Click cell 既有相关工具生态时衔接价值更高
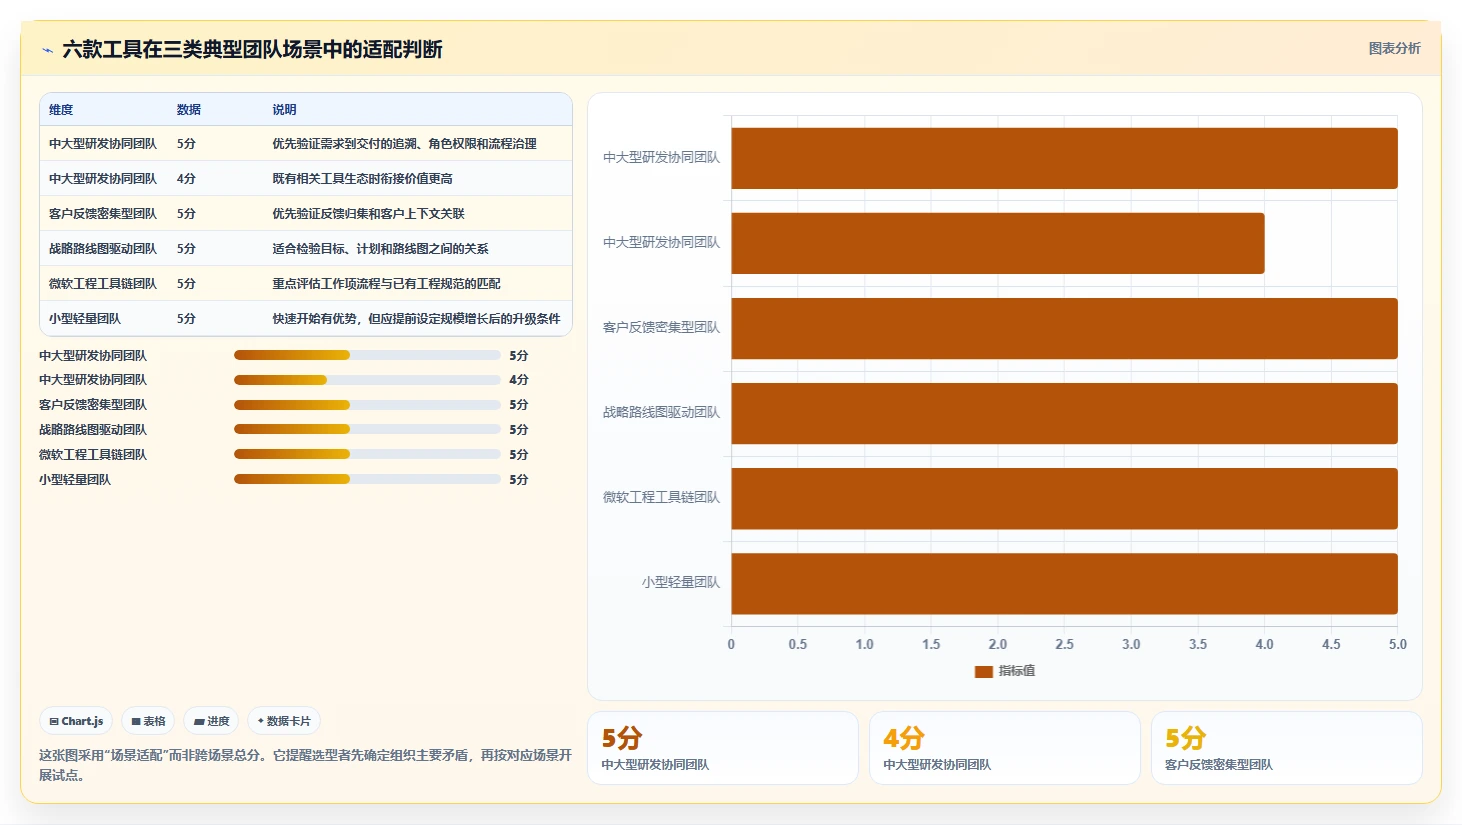The width and height of the screenshot is (1462, 825). click(x=362, y=179)
